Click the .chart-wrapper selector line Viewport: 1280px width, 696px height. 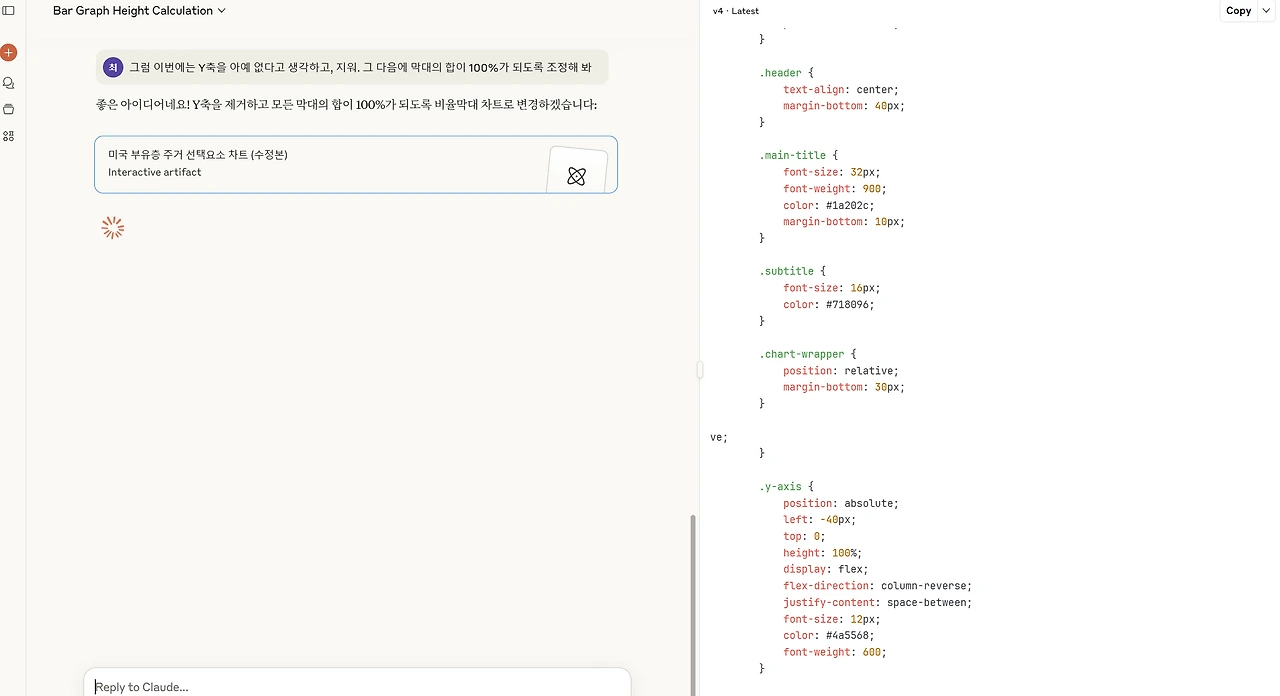[807, 354]
